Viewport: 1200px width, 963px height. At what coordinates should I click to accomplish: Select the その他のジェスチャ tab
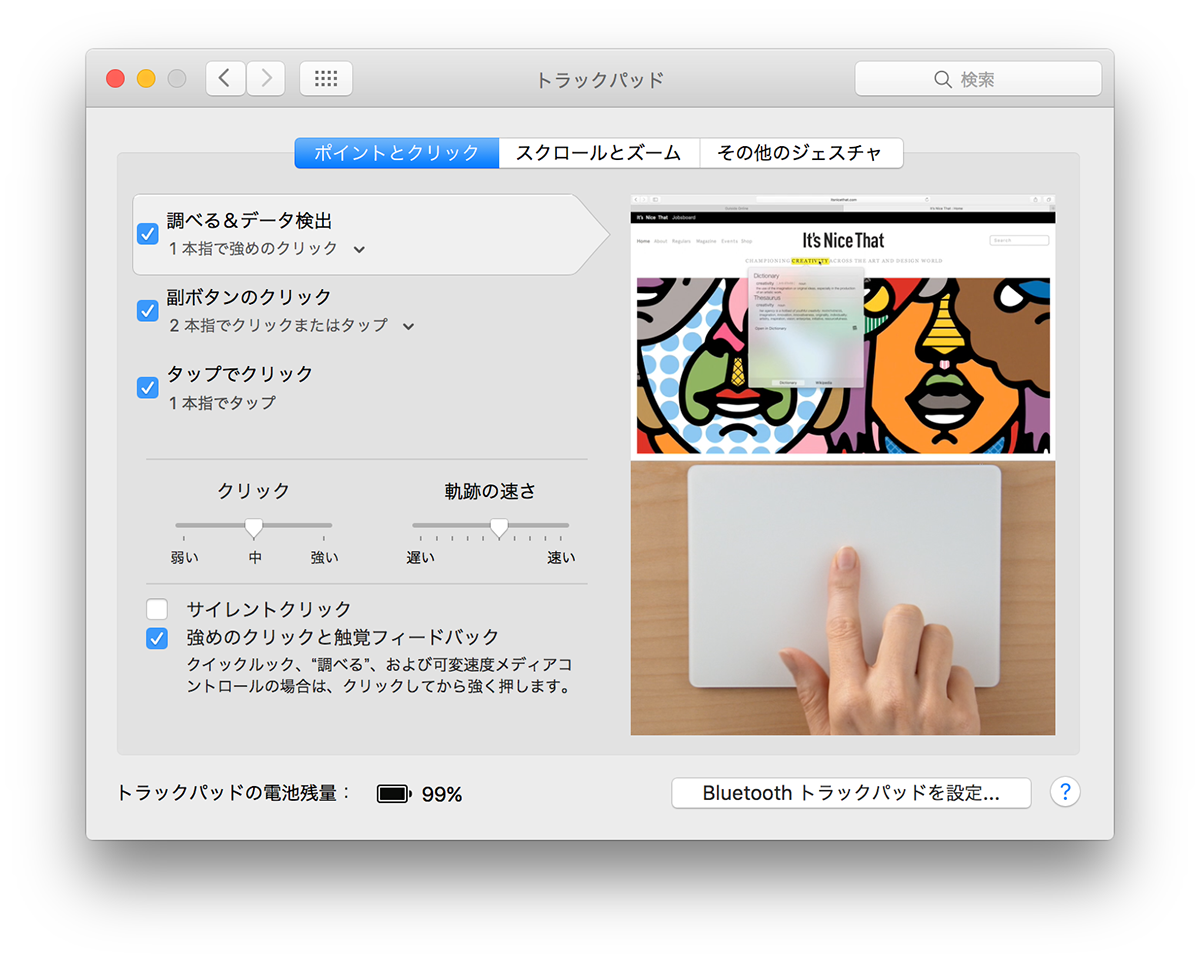tap(800, 152)
